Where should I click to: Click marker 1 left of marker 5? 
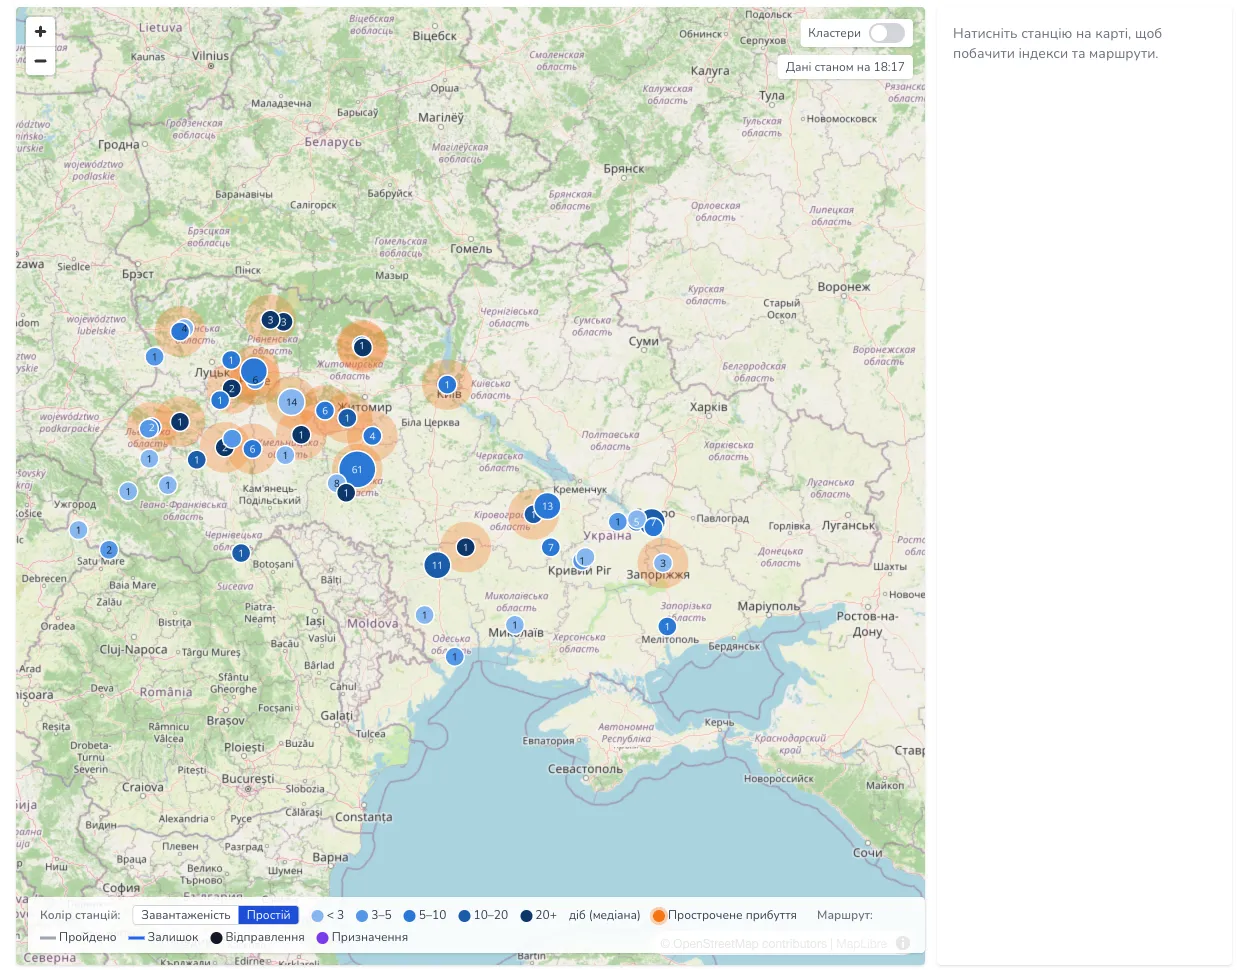618,521
